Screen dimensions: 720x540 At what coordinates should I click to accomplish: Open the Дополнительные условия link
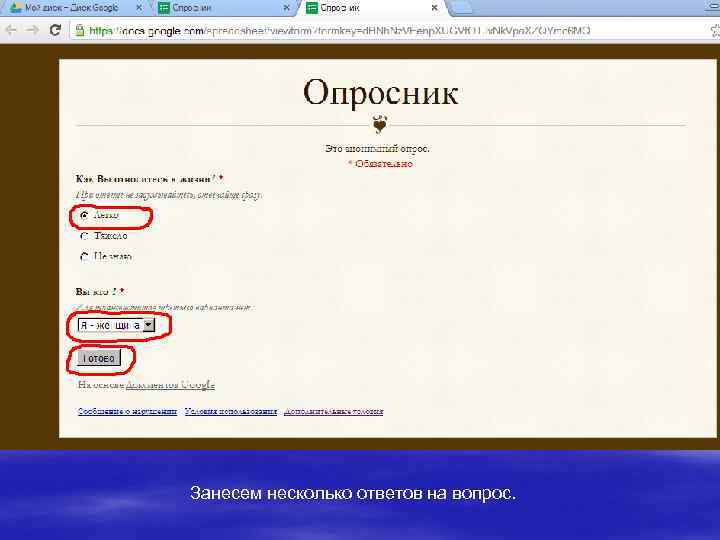333,411
